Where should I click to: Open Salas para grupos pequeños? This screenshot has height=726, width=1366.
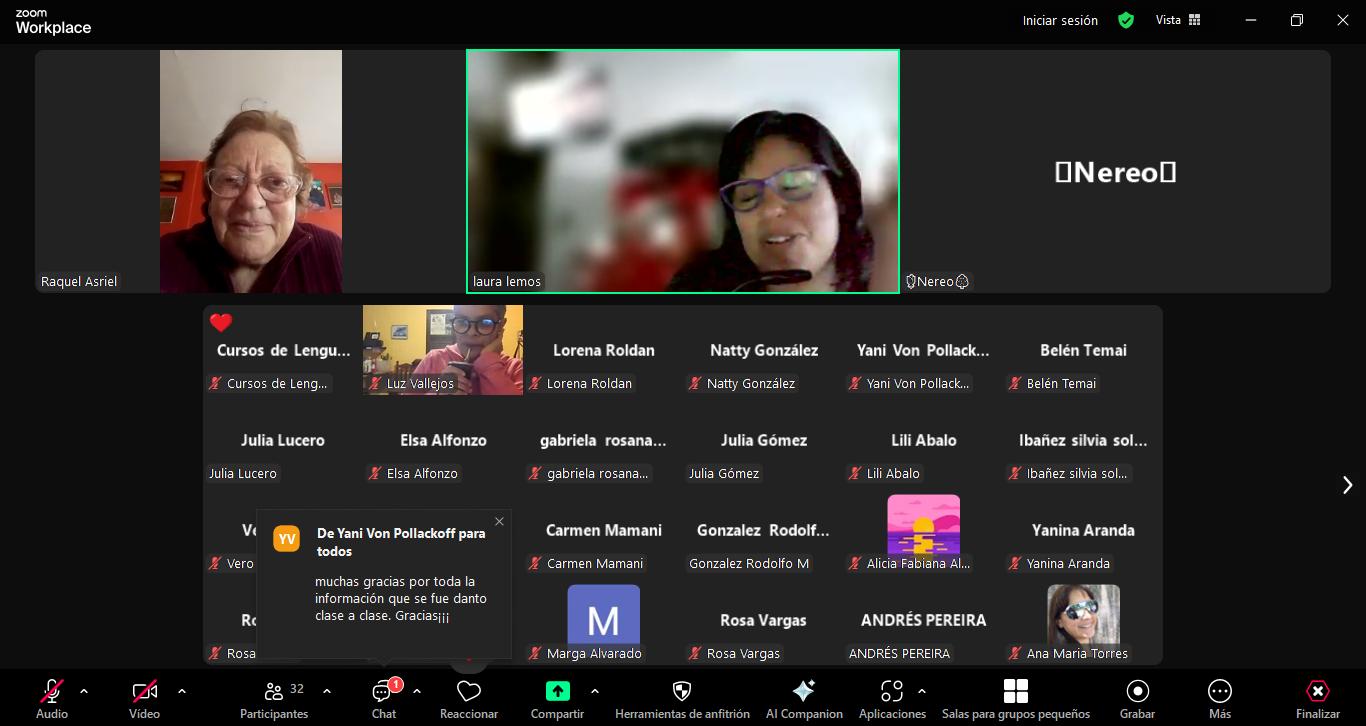pyautogui.click(x=1015, y=698)
